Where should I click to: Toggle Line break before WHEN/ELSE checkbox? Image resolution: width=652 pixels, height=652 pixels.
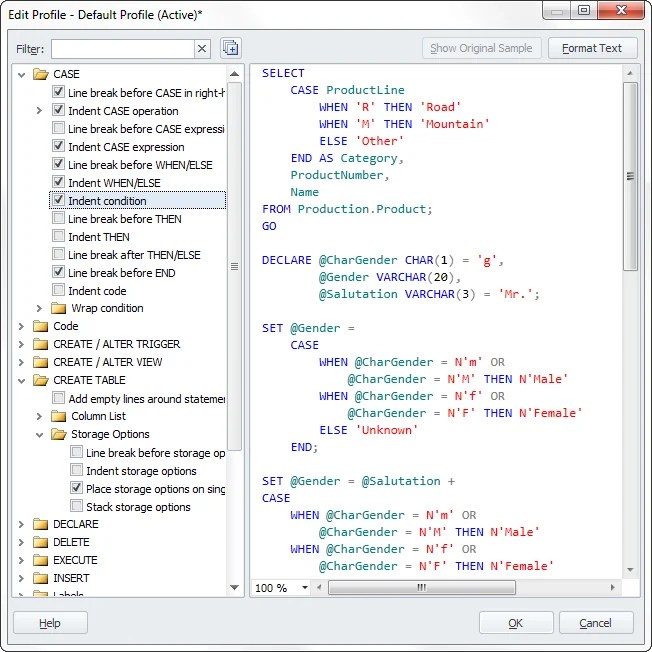point(59,164)
